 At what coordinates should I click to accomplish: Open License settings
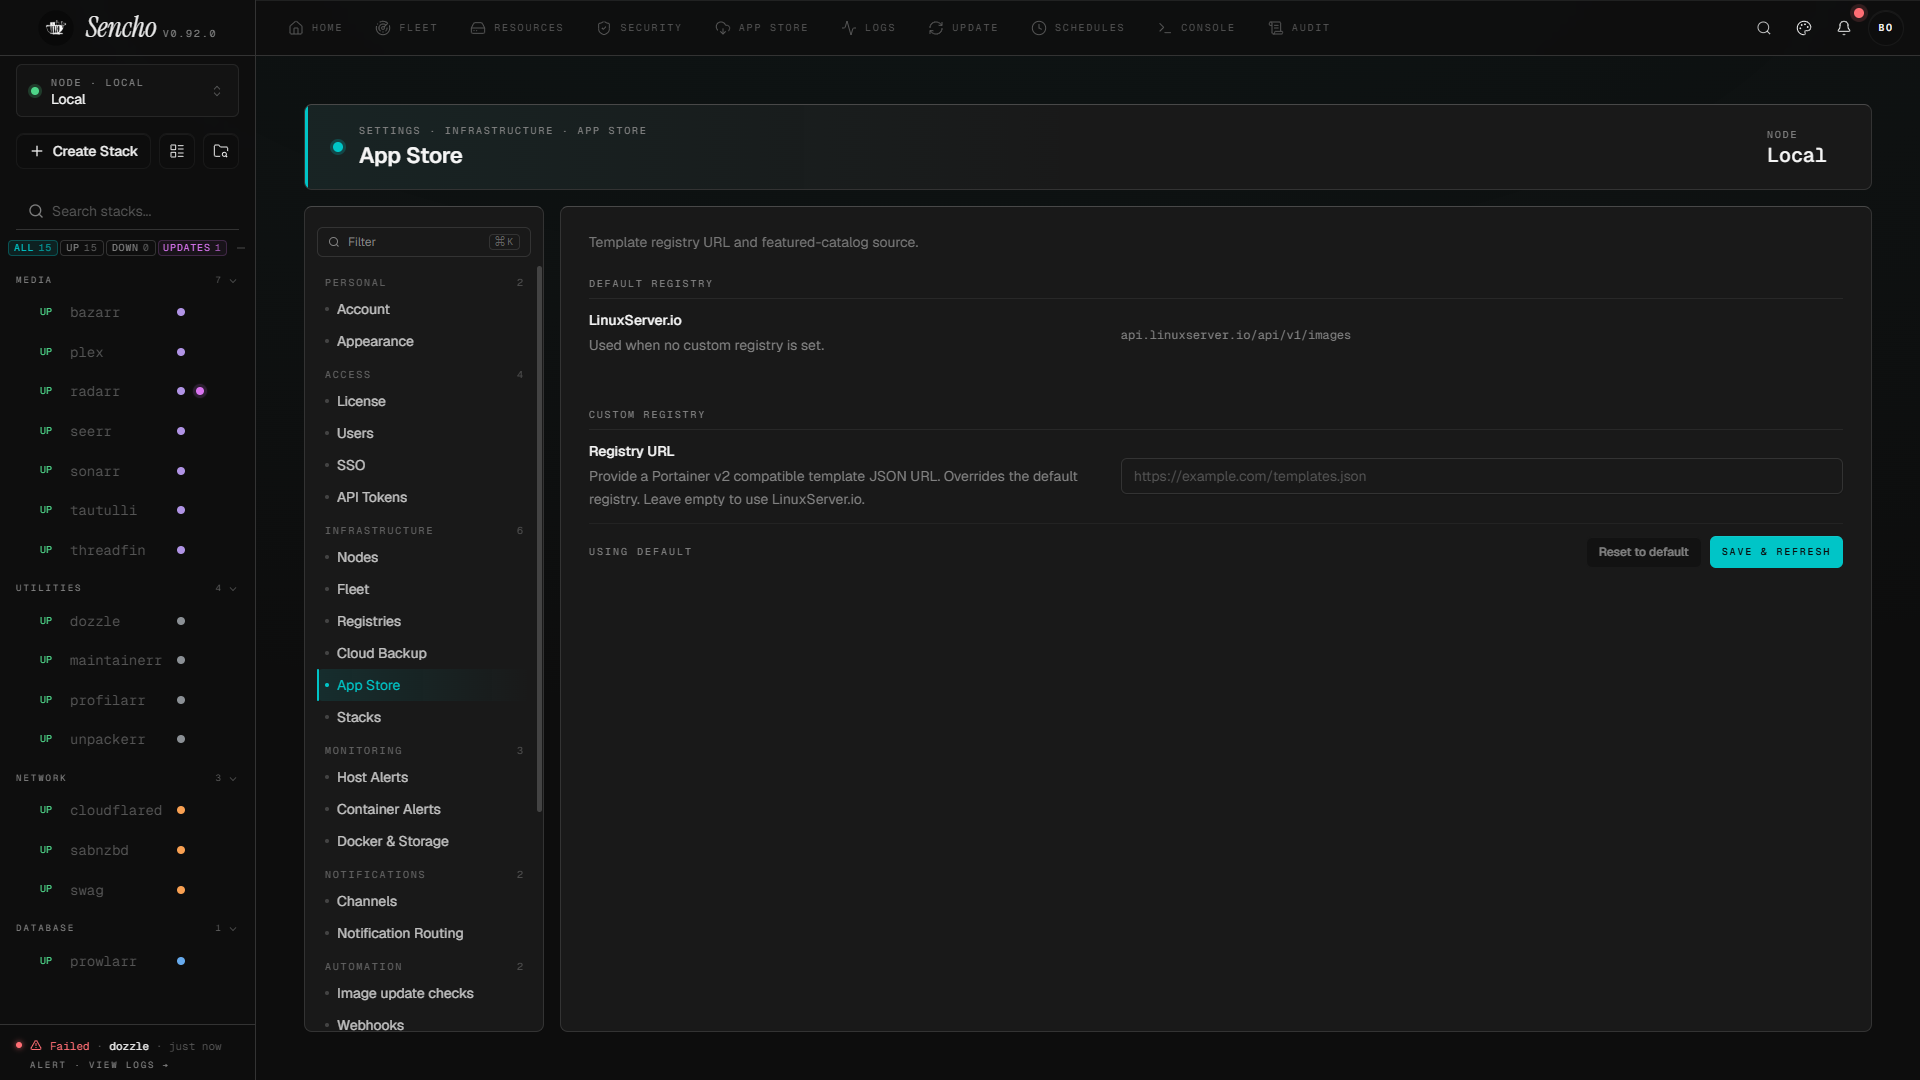pyautogui.click(x=424, y=402)
